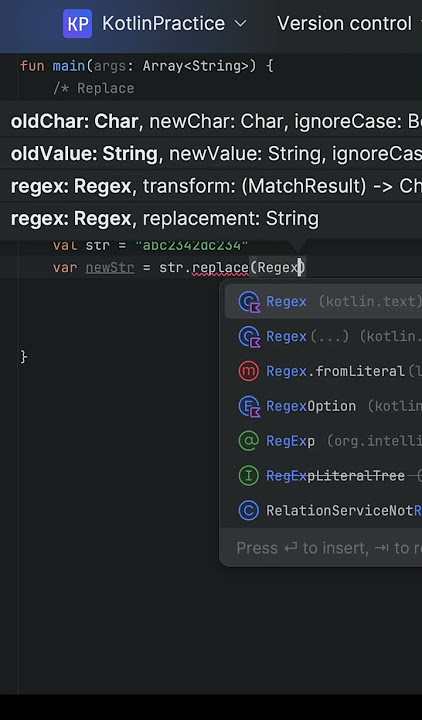The image size is (422, 720).
Task: Click the Regex(...) constructor suggestion icon
Action: 249,337
